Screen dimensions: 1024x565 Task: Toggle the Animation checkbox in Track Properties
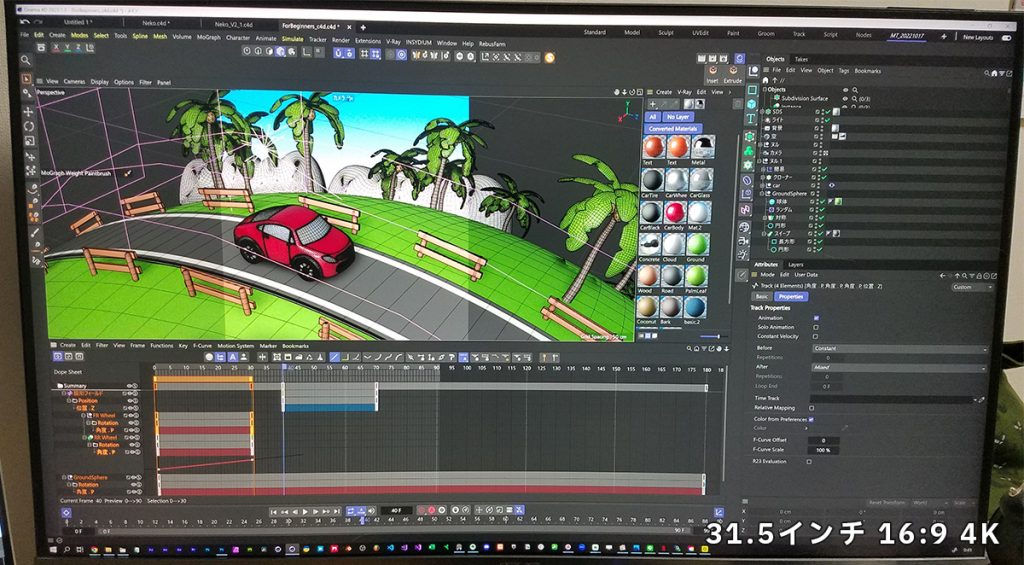816,318
